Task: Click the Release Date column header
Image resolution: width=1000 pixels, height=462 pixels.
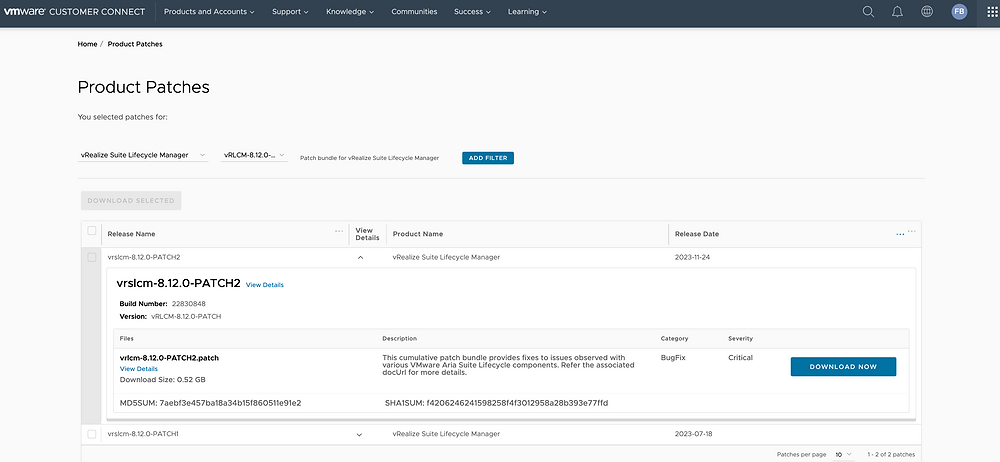Action: (697, 234)
